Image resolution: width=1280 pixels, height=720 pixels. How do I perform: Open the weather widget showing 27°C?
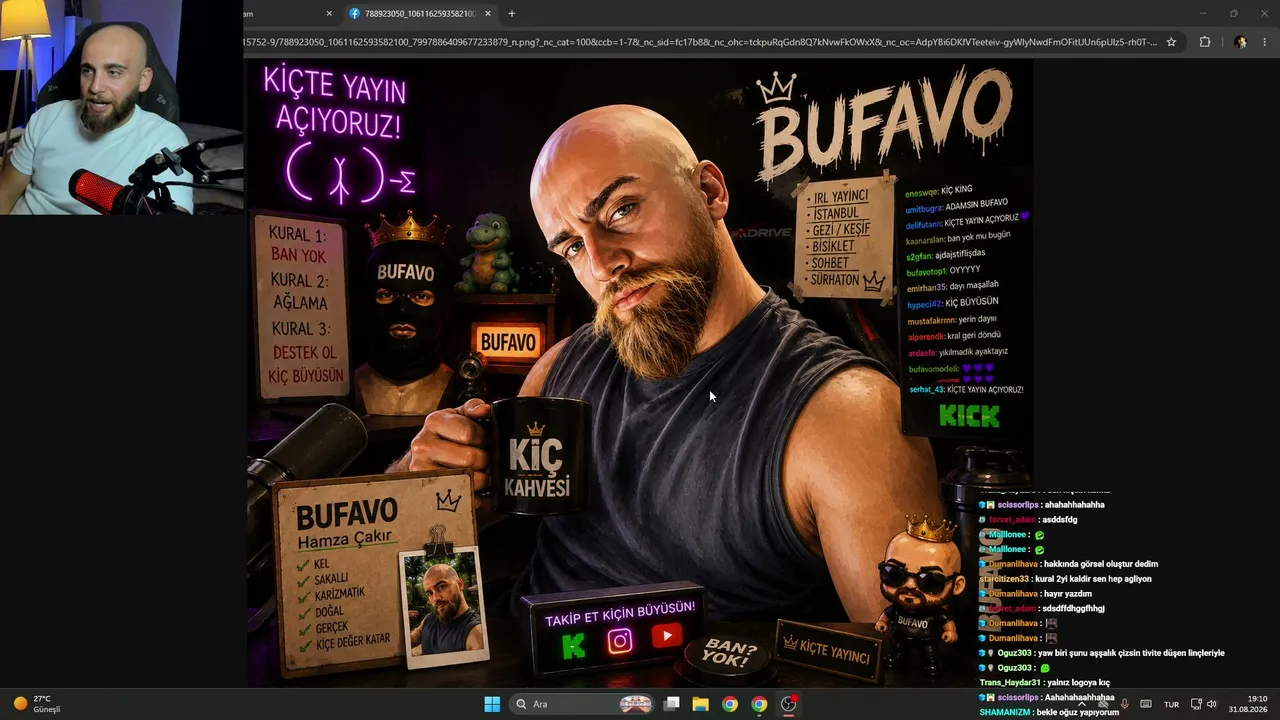coord(37,704)
